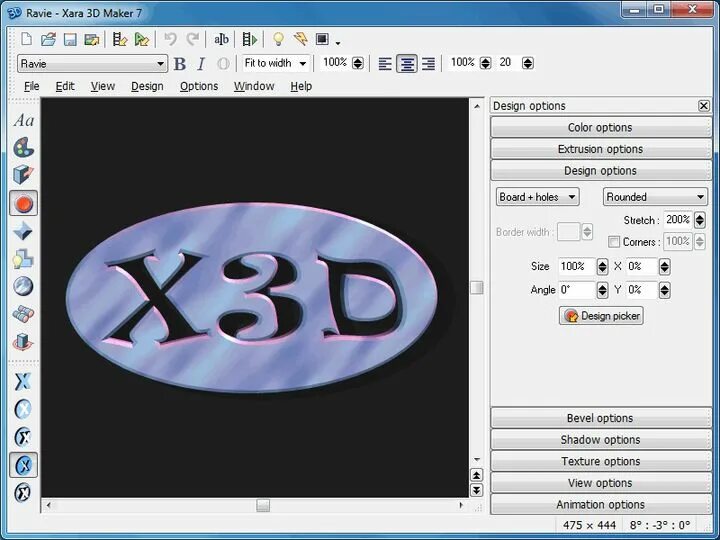Enable the Corners checkbox
Image resolution: width=720 pixels, height=540 pixels.
coord(613,242)
